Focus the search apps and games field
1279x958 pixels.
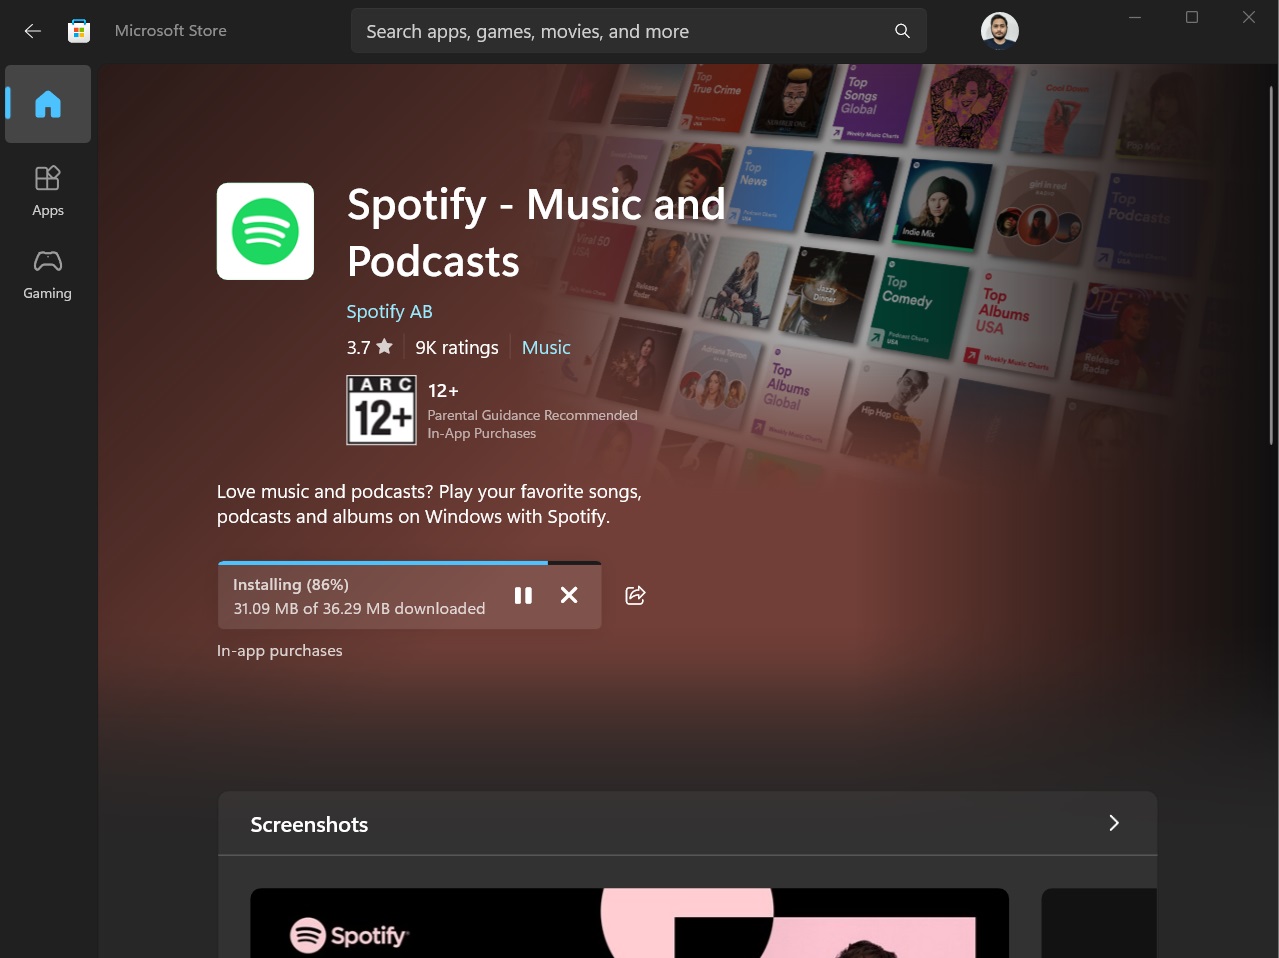coord(638,31)
